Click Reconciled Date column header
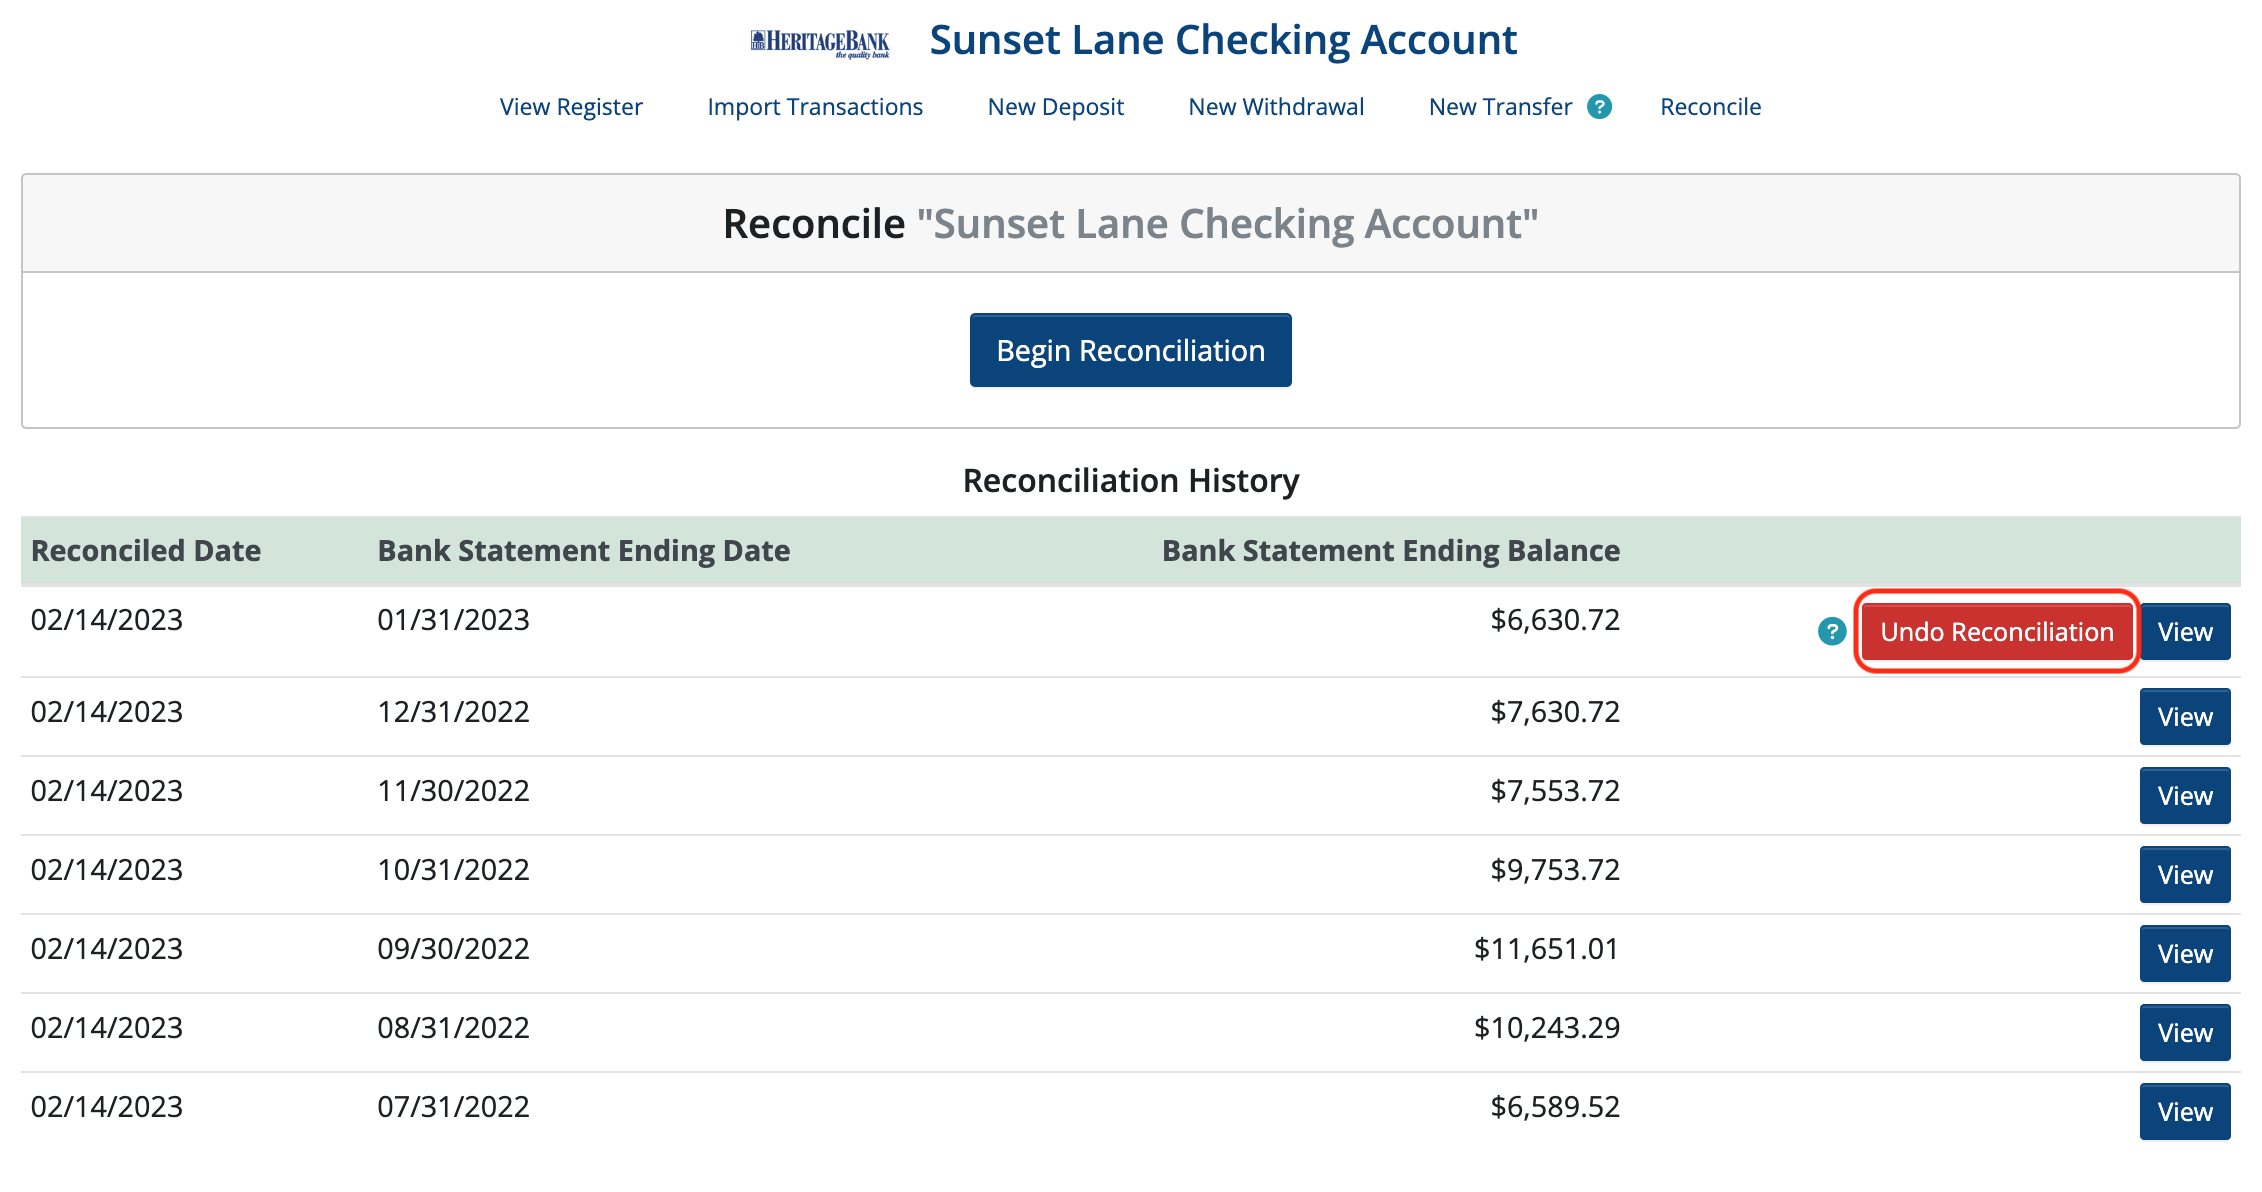 click(x=146, y=551)
